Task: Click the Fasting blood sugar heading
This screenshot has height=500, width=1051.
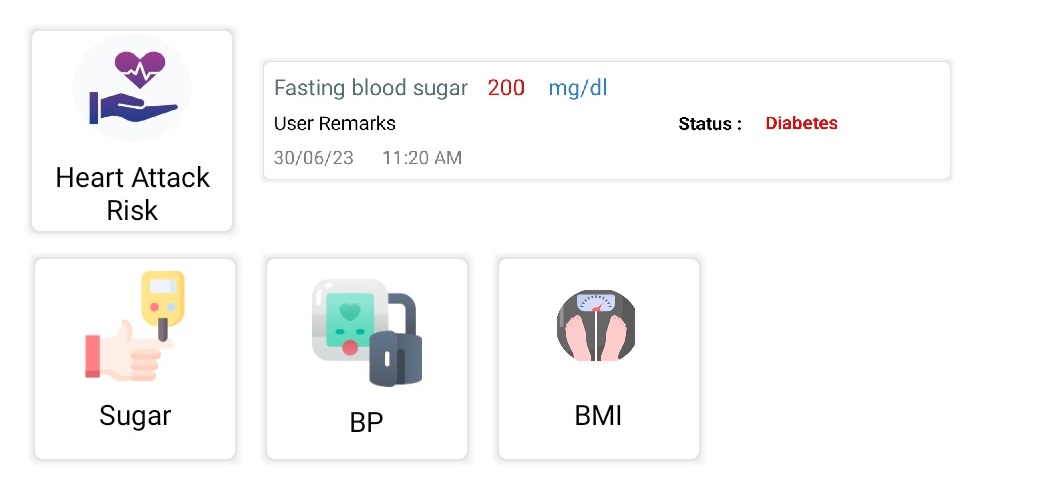Action: (371, 88)
